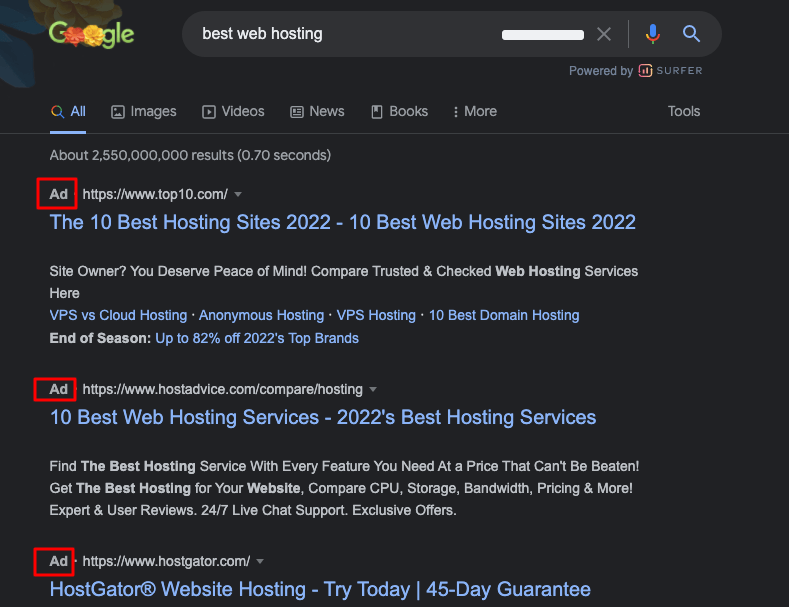This screenshot has height=607, width=789.
Task: Start voice search with the microphone icon
Action: 653,34
